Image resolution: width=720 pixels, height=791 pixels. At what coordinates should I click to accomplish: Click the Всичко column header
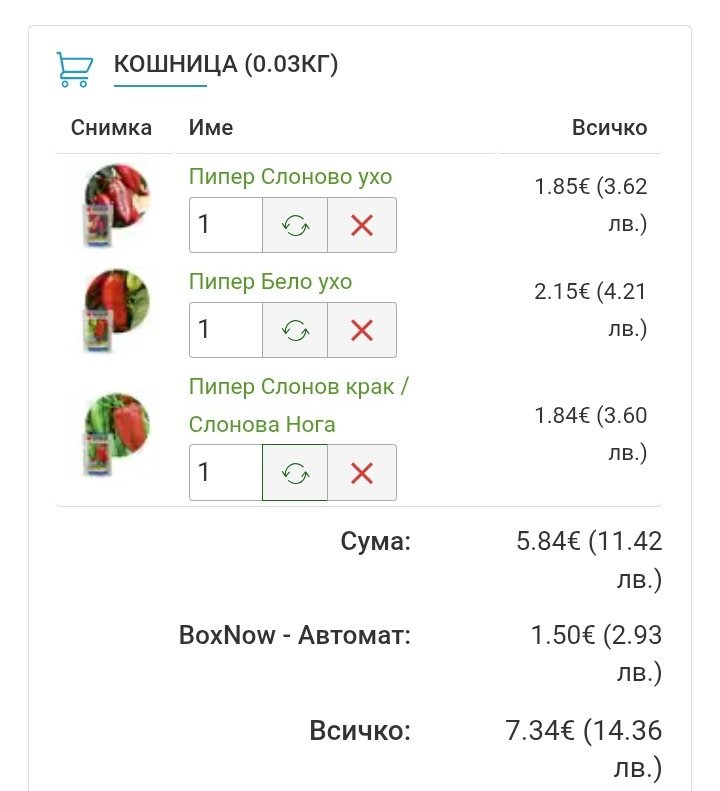(x=609, y=128)
